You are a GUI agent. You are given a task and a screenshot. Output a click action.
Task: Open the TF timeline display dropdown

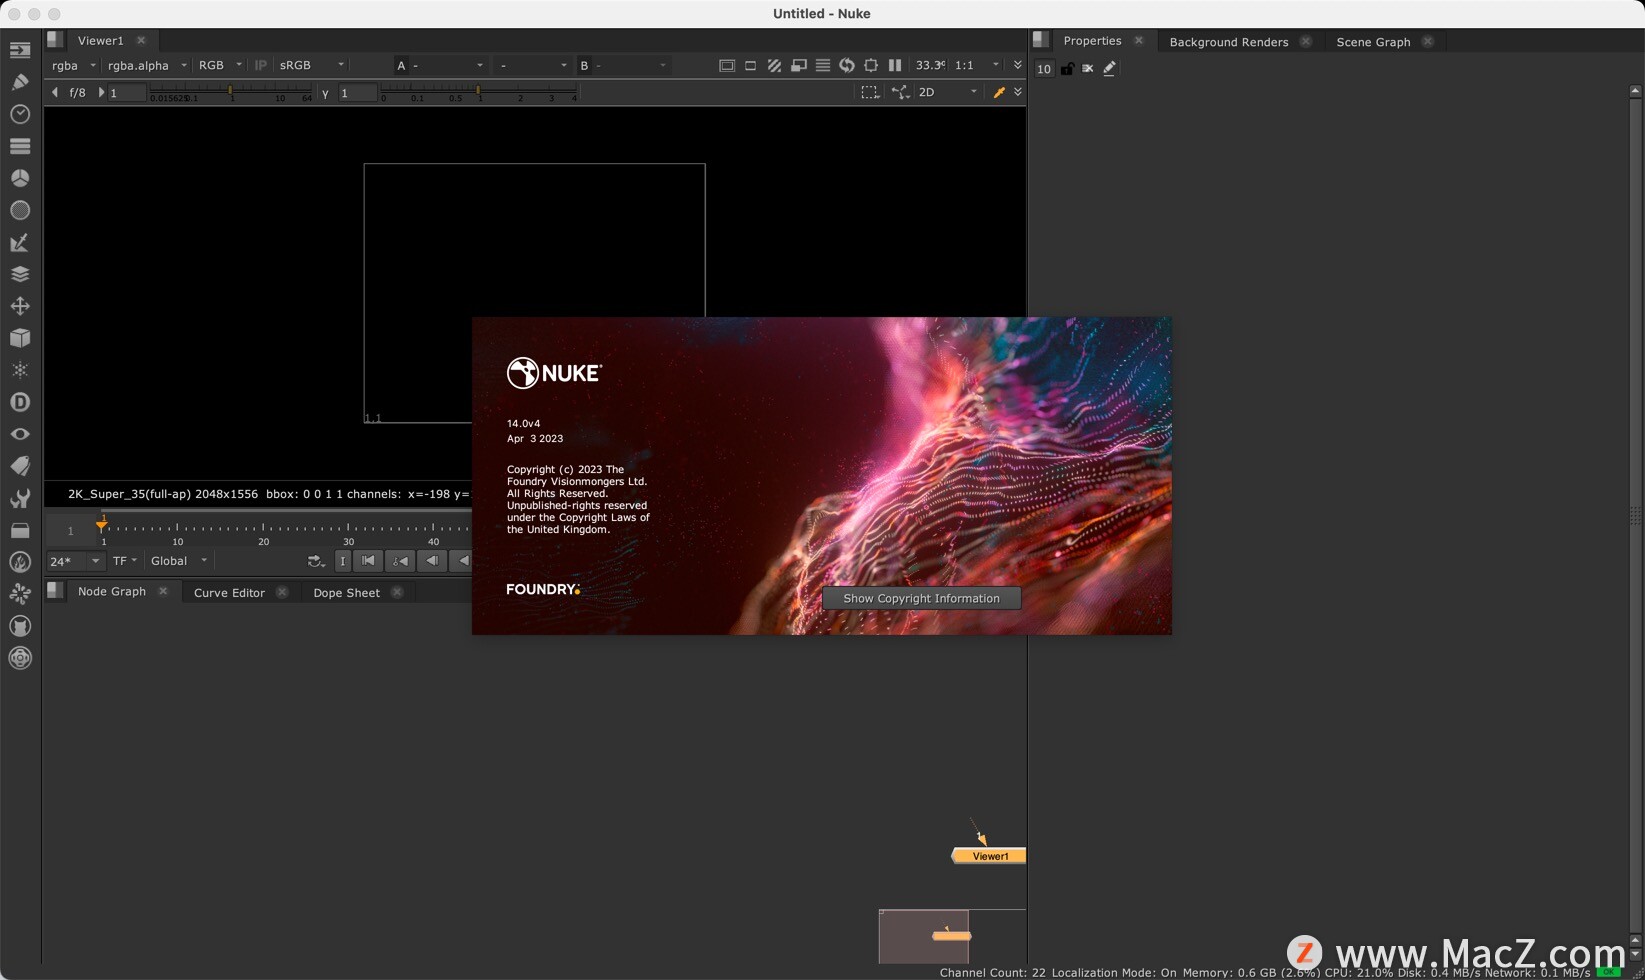(124, 561)
